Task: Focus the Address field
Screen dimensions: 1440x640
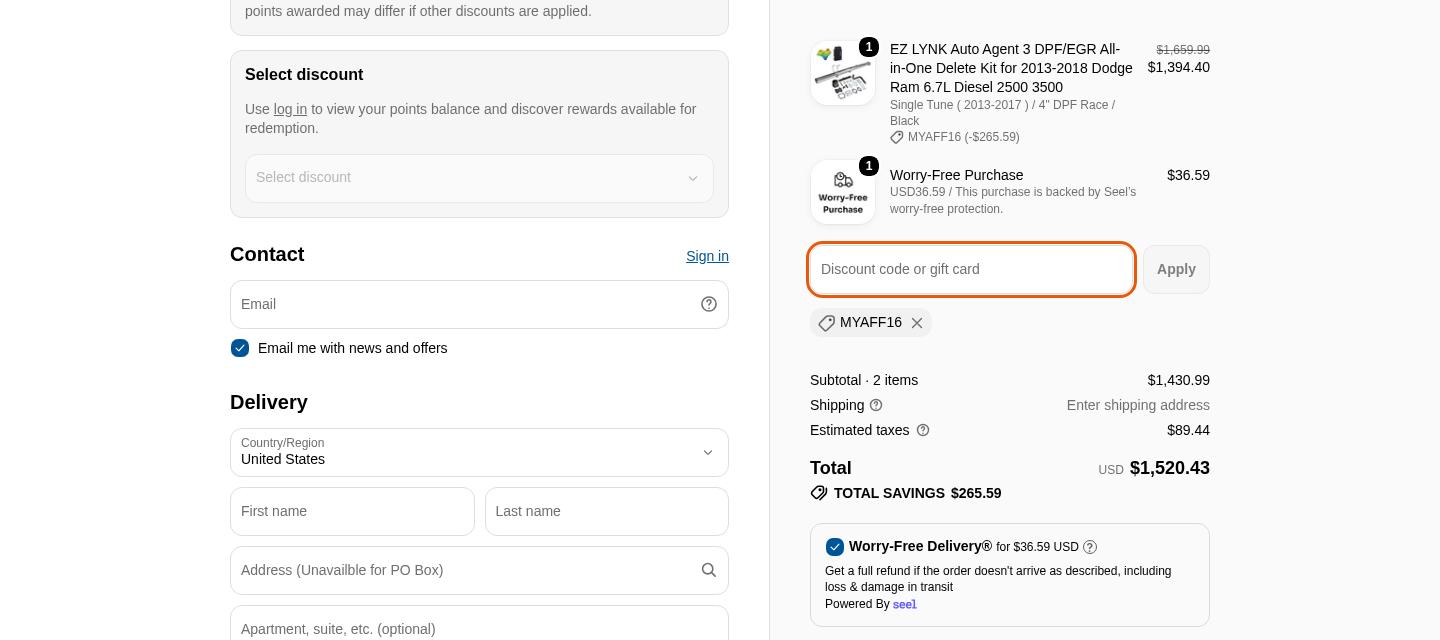Action: (479, 570)
